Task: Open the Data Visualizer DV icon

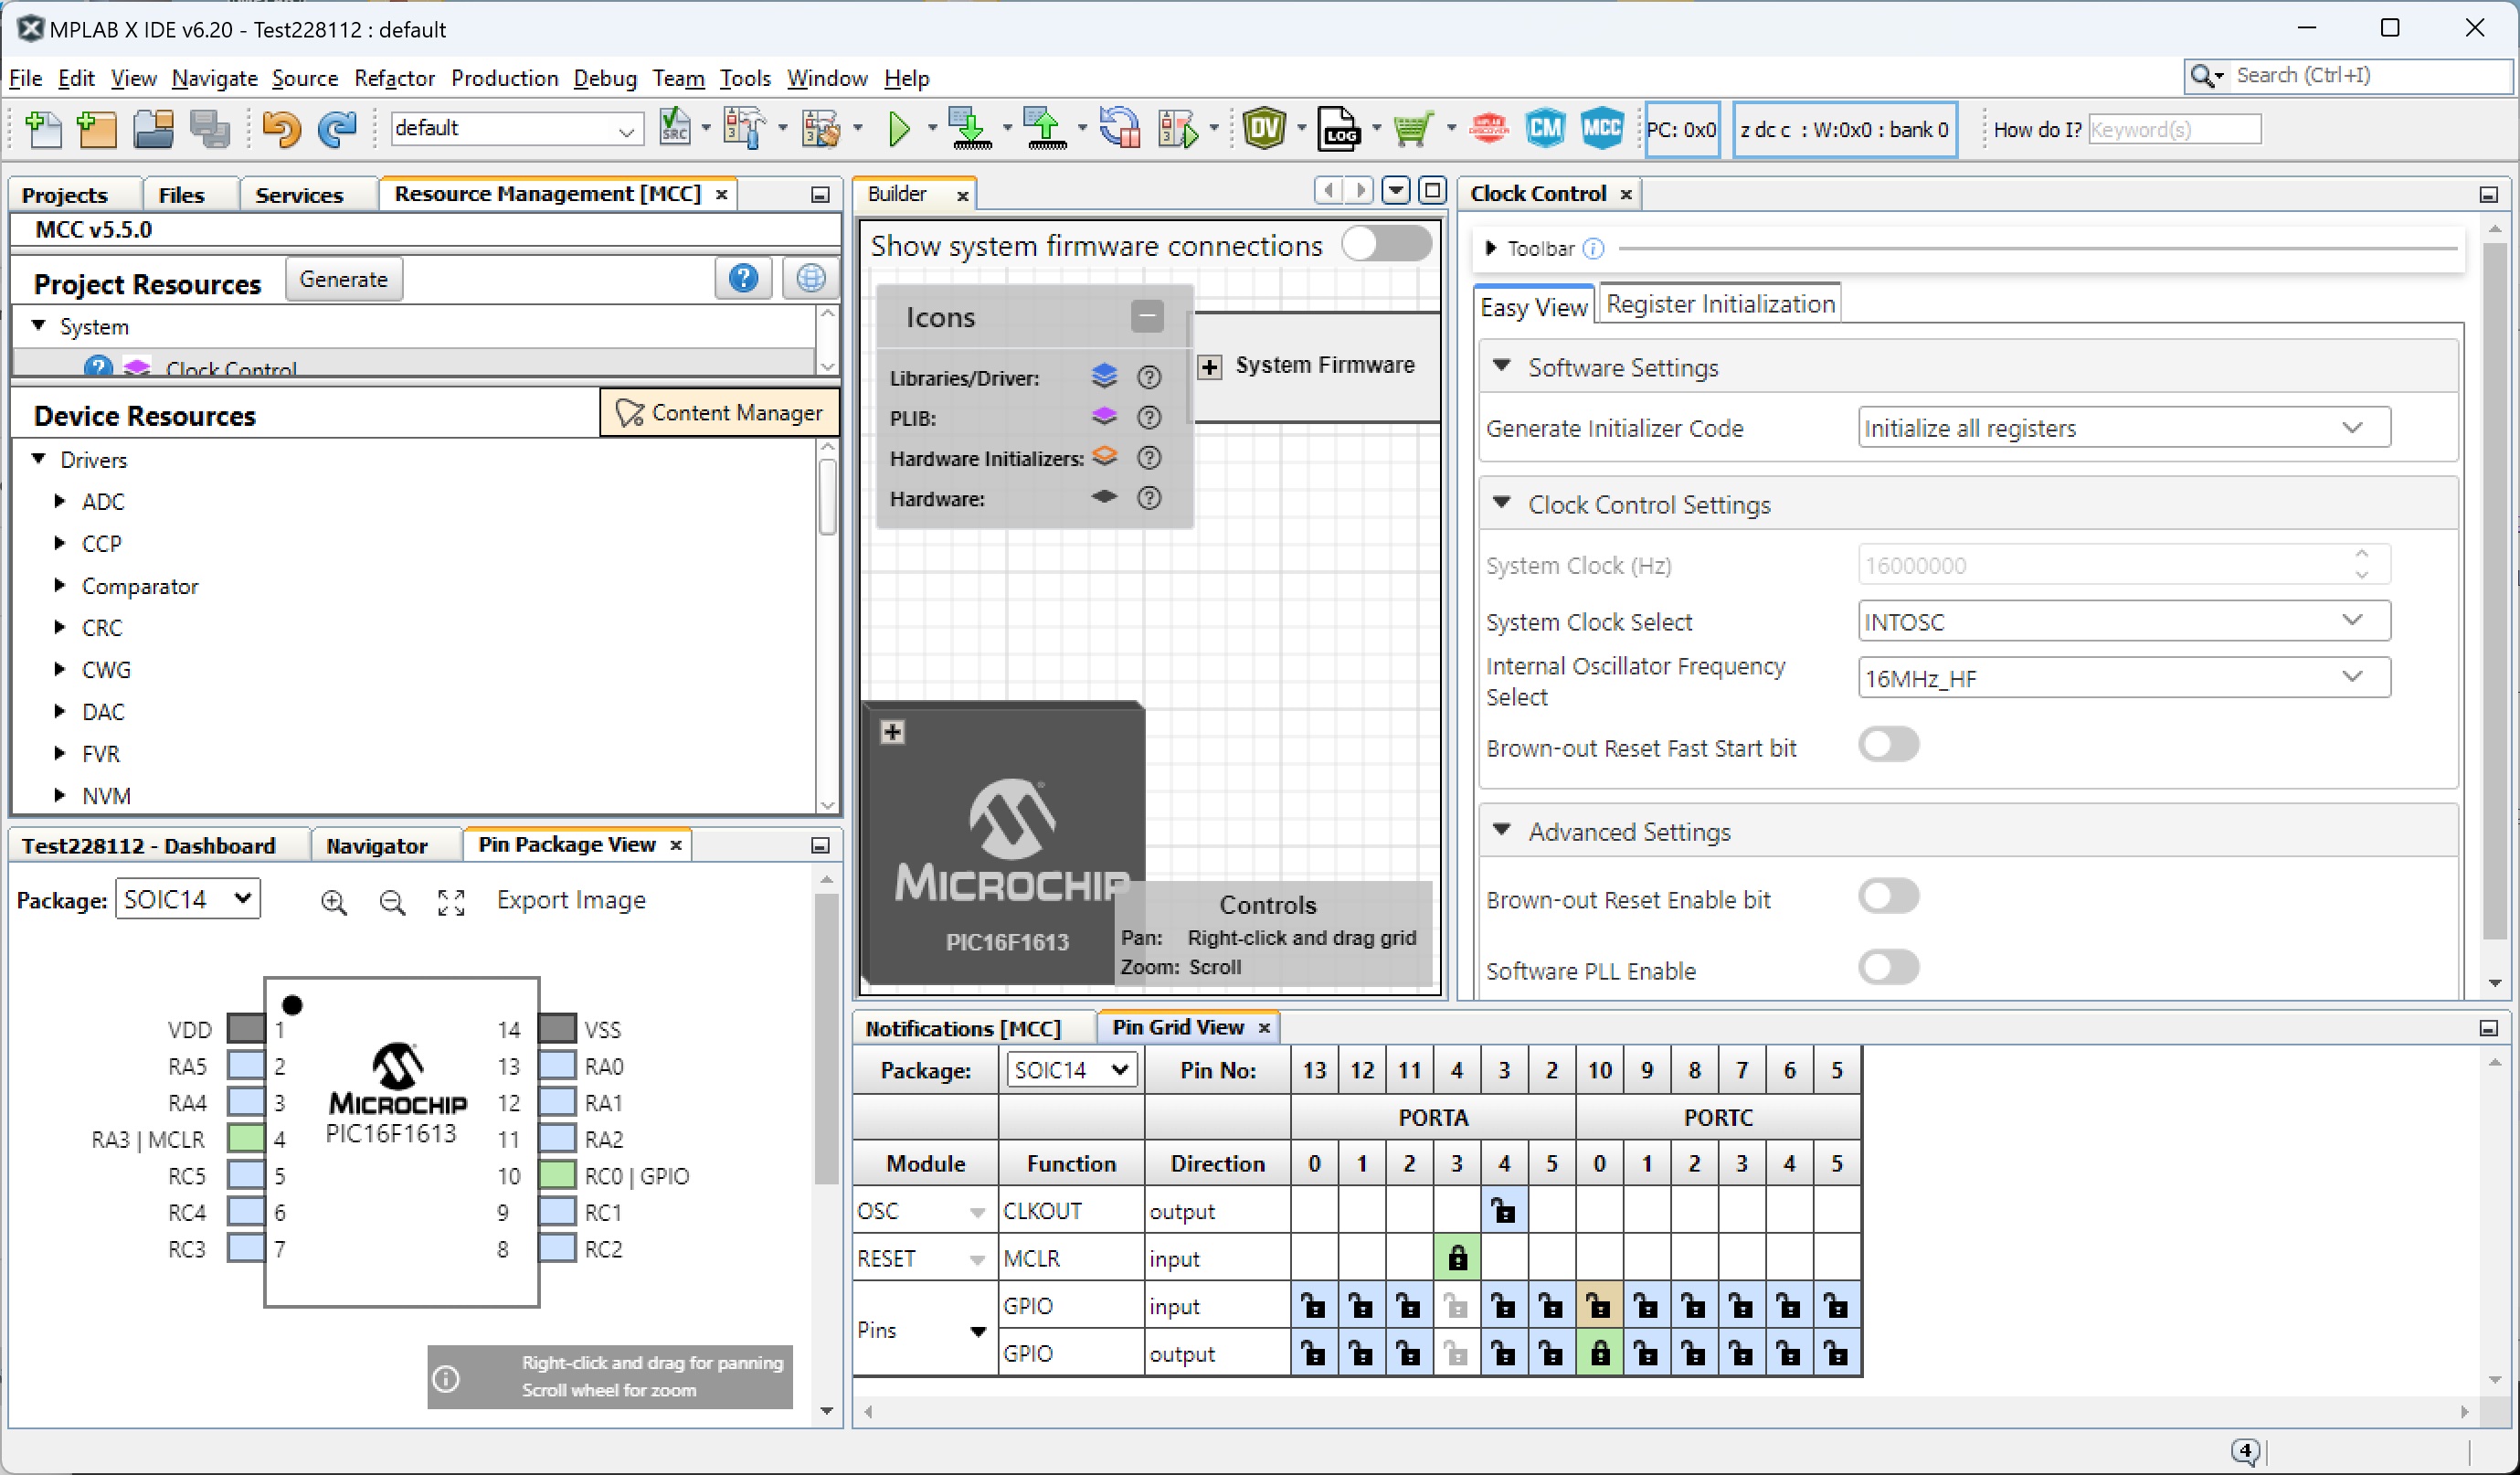Action: 1264,129
